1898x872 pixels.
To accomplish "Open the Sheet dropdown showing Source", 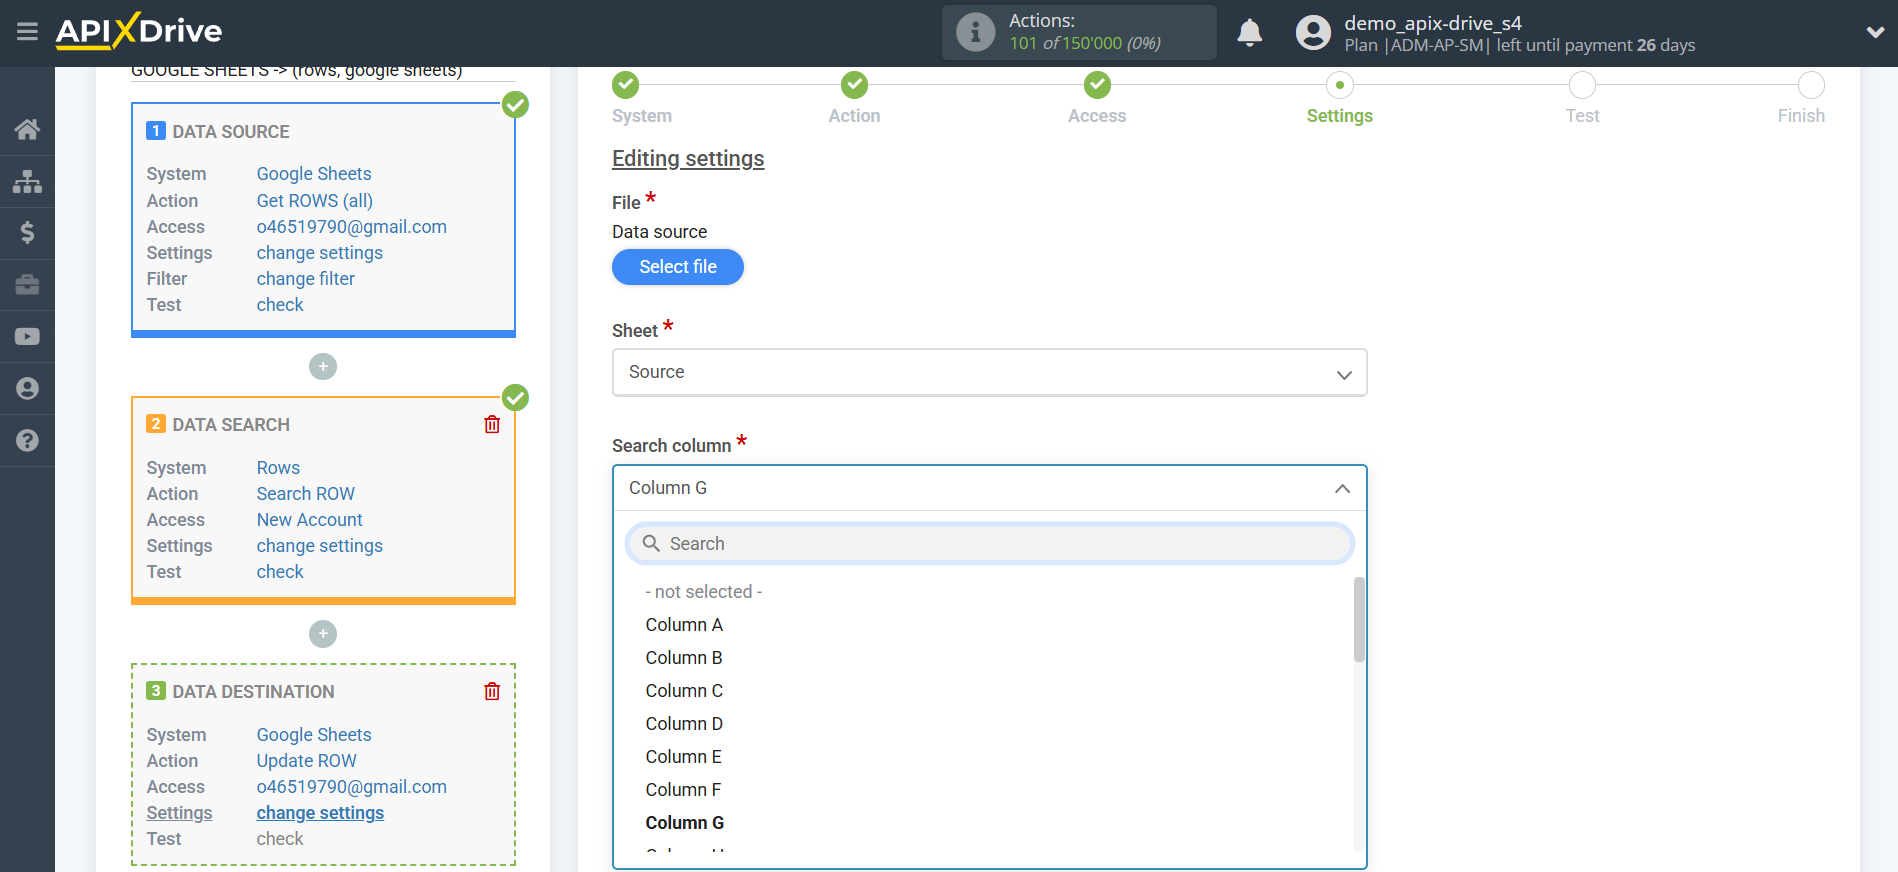I will pos(989,372).
